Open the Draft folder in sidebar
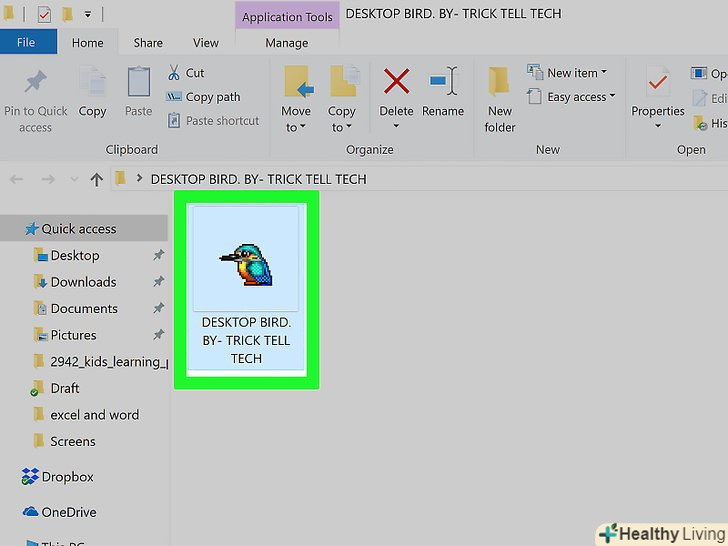This screenshot has width=728, height=546. [x=65, y=388]
